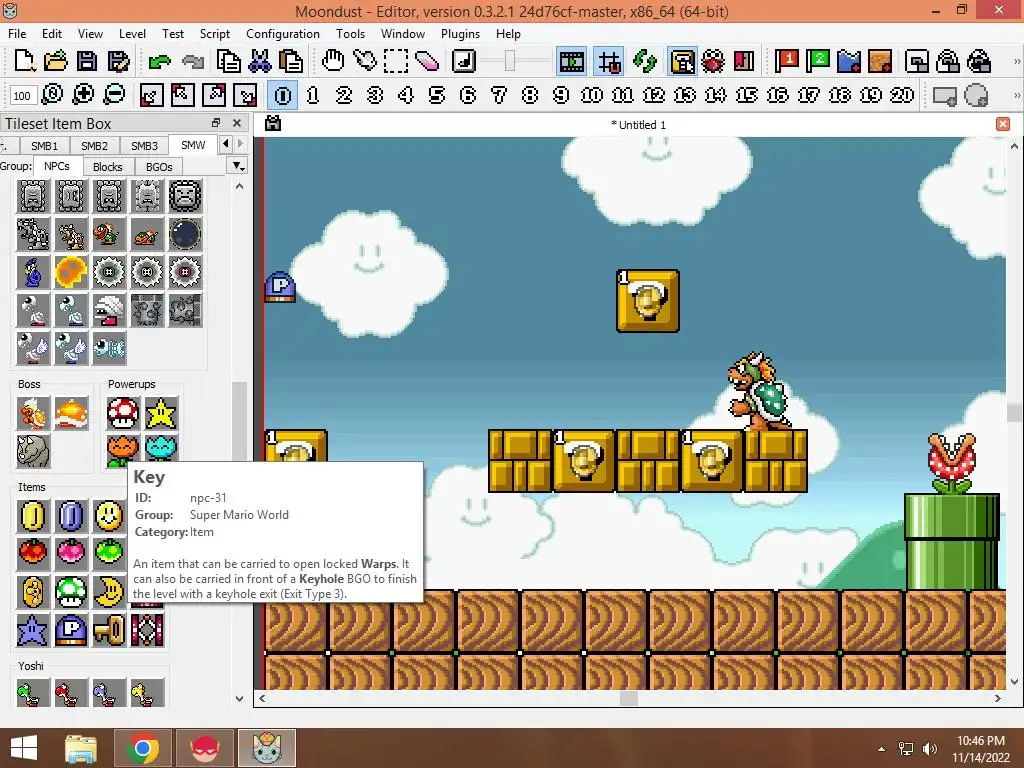Switch to section 5
This screenshot has height=768, width=1024.
tap(437, 95)
